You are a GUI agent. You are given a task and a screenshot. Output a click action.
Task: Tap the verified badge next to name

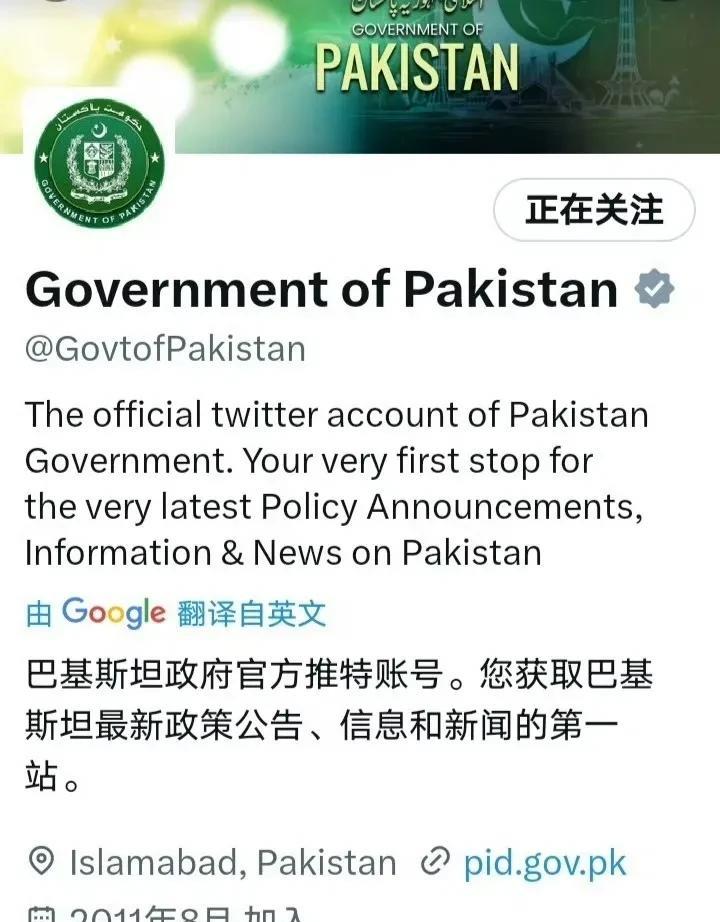[654, 289]
